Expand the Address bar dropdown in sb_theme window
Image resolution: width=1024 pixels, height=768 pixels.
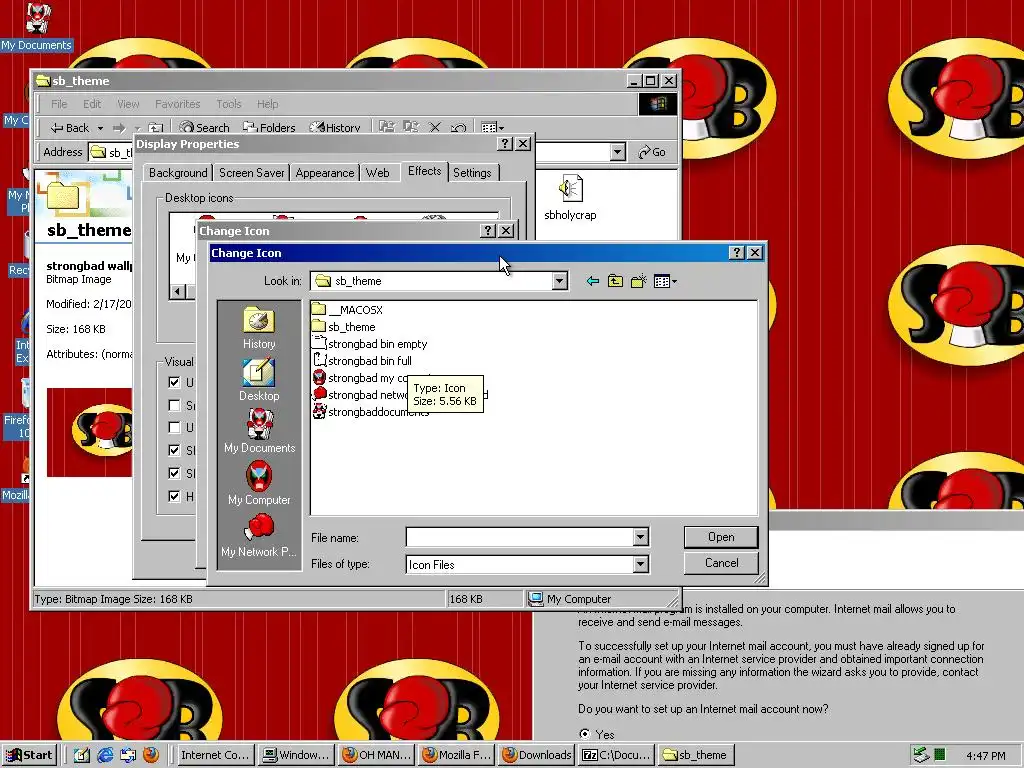coord(618,152)
